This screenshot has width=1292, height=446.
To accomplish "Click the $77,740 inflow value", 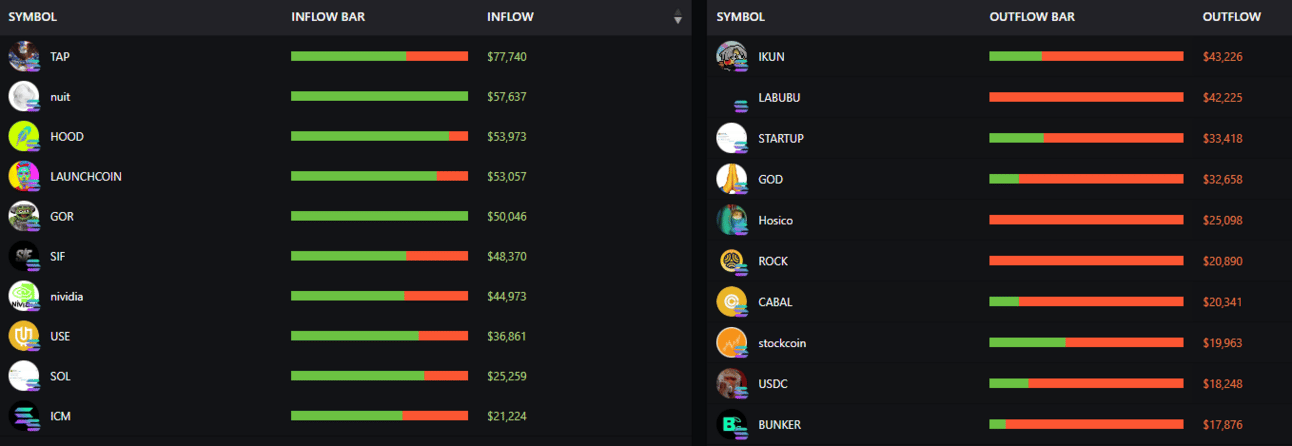I will [x=507, y=57].
